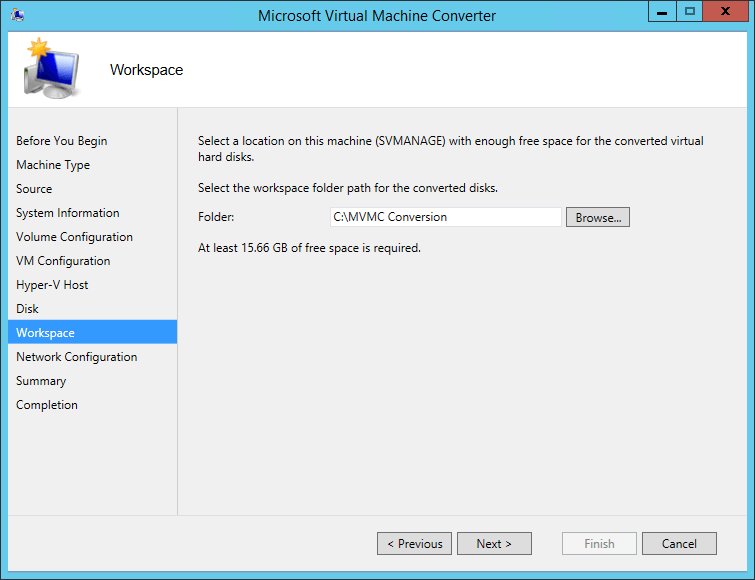
Task: Browse for a workspace folder
Action: coord(598,217)
